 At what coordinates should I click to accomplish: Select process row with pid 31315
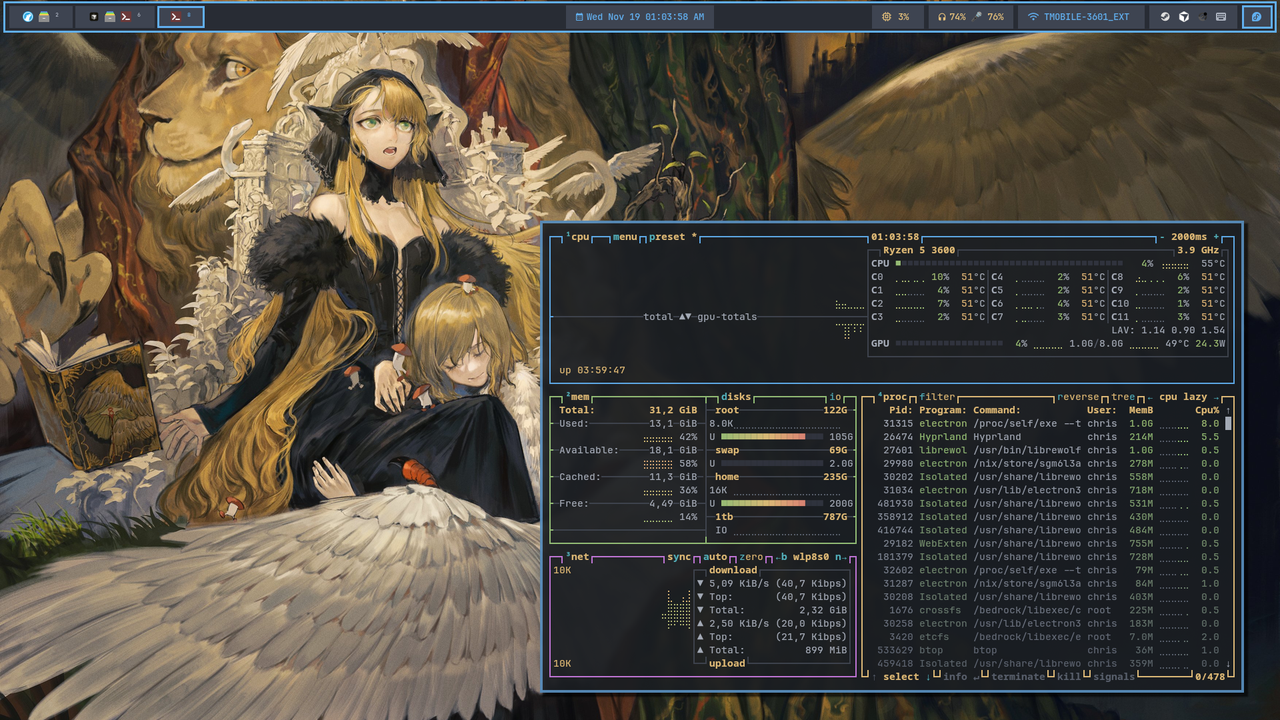(x=1045, y=424)
